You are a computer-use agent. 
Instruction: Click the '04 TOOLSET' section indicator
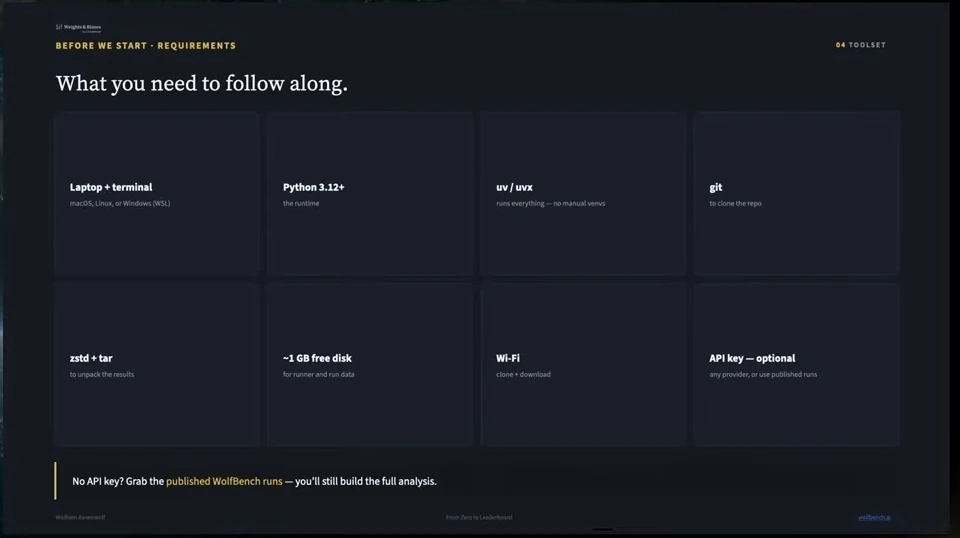tap(861, 45)
